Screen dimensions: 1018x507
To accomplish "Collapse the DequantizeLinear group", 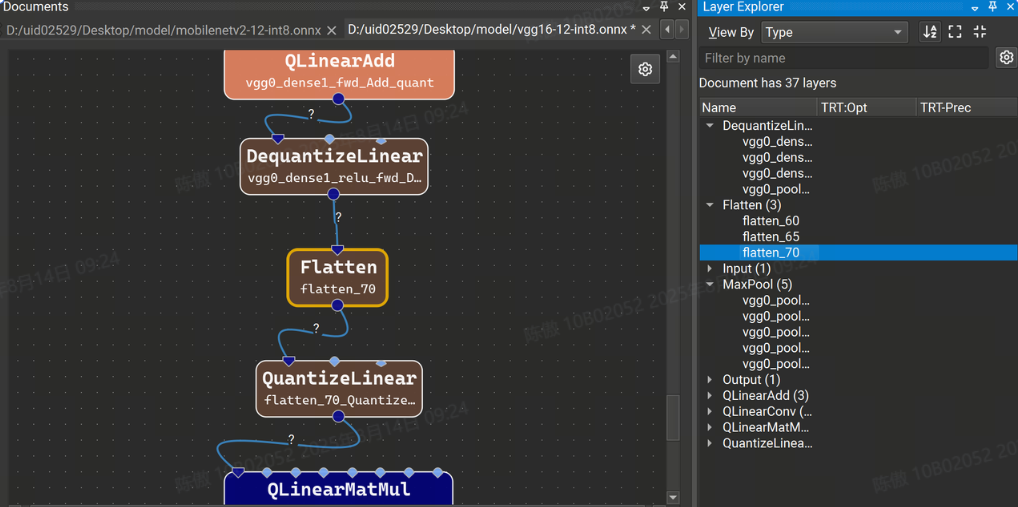I will point(710,126).
